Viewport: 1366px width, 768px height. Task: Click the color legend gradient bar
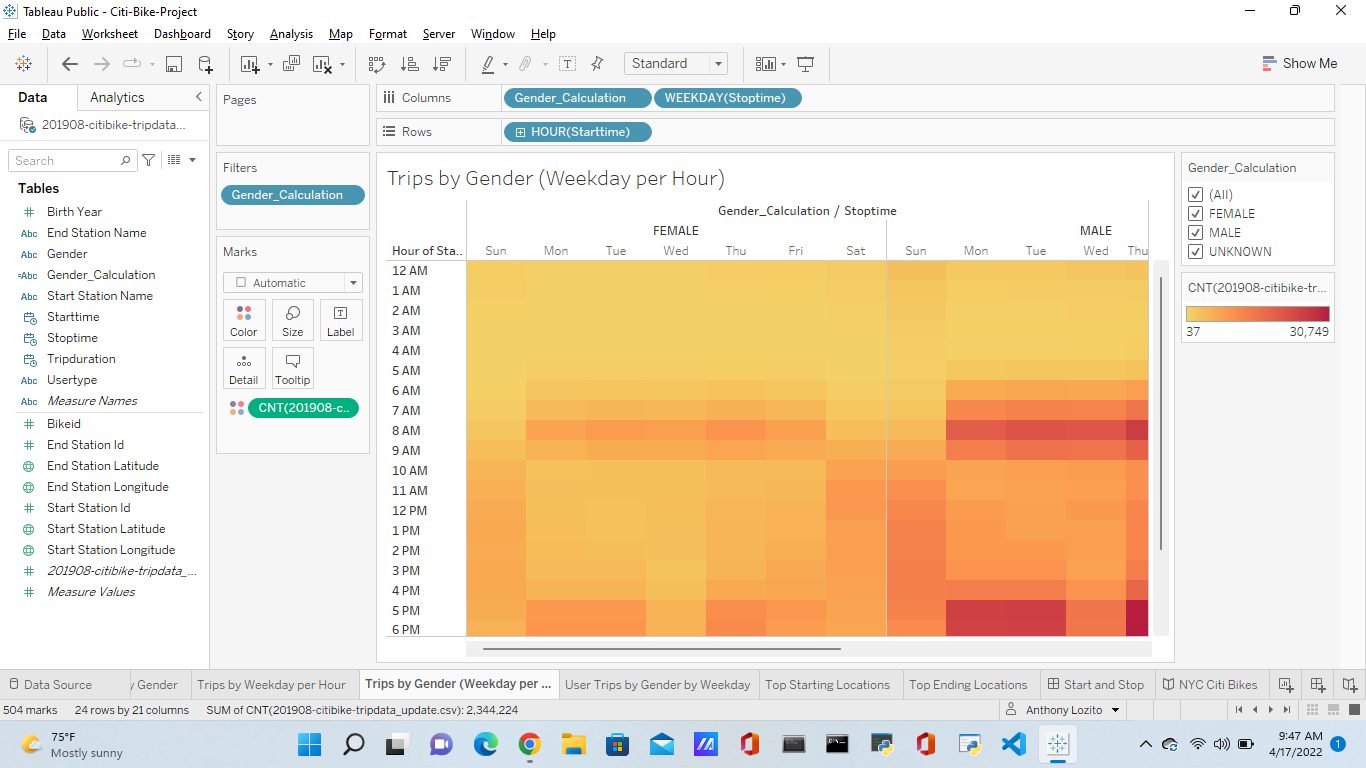(1258, 313)
